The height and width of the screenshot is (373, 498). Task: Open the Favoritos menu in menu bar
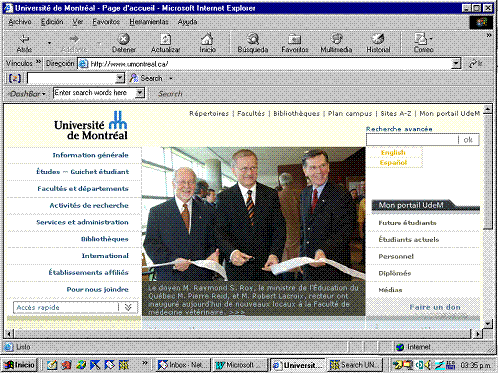click(x=106, y=22)
